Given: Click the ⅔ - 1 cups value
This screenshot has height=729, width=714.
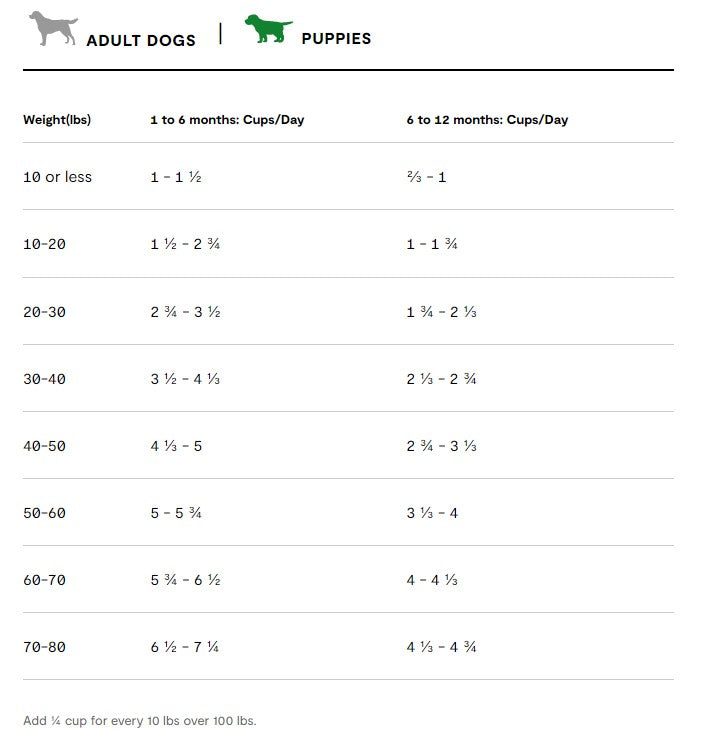Looking at the screenshot, I should pos(426,177).
